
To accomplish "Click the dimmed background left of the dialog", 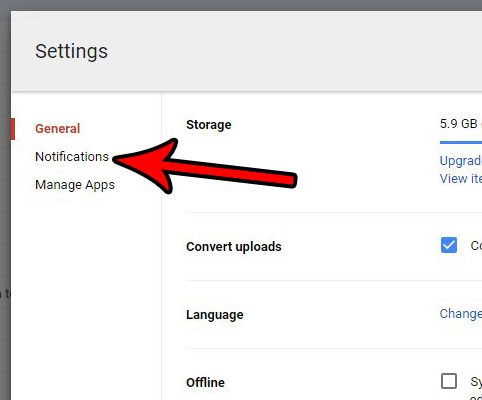I will click(5, 200).
